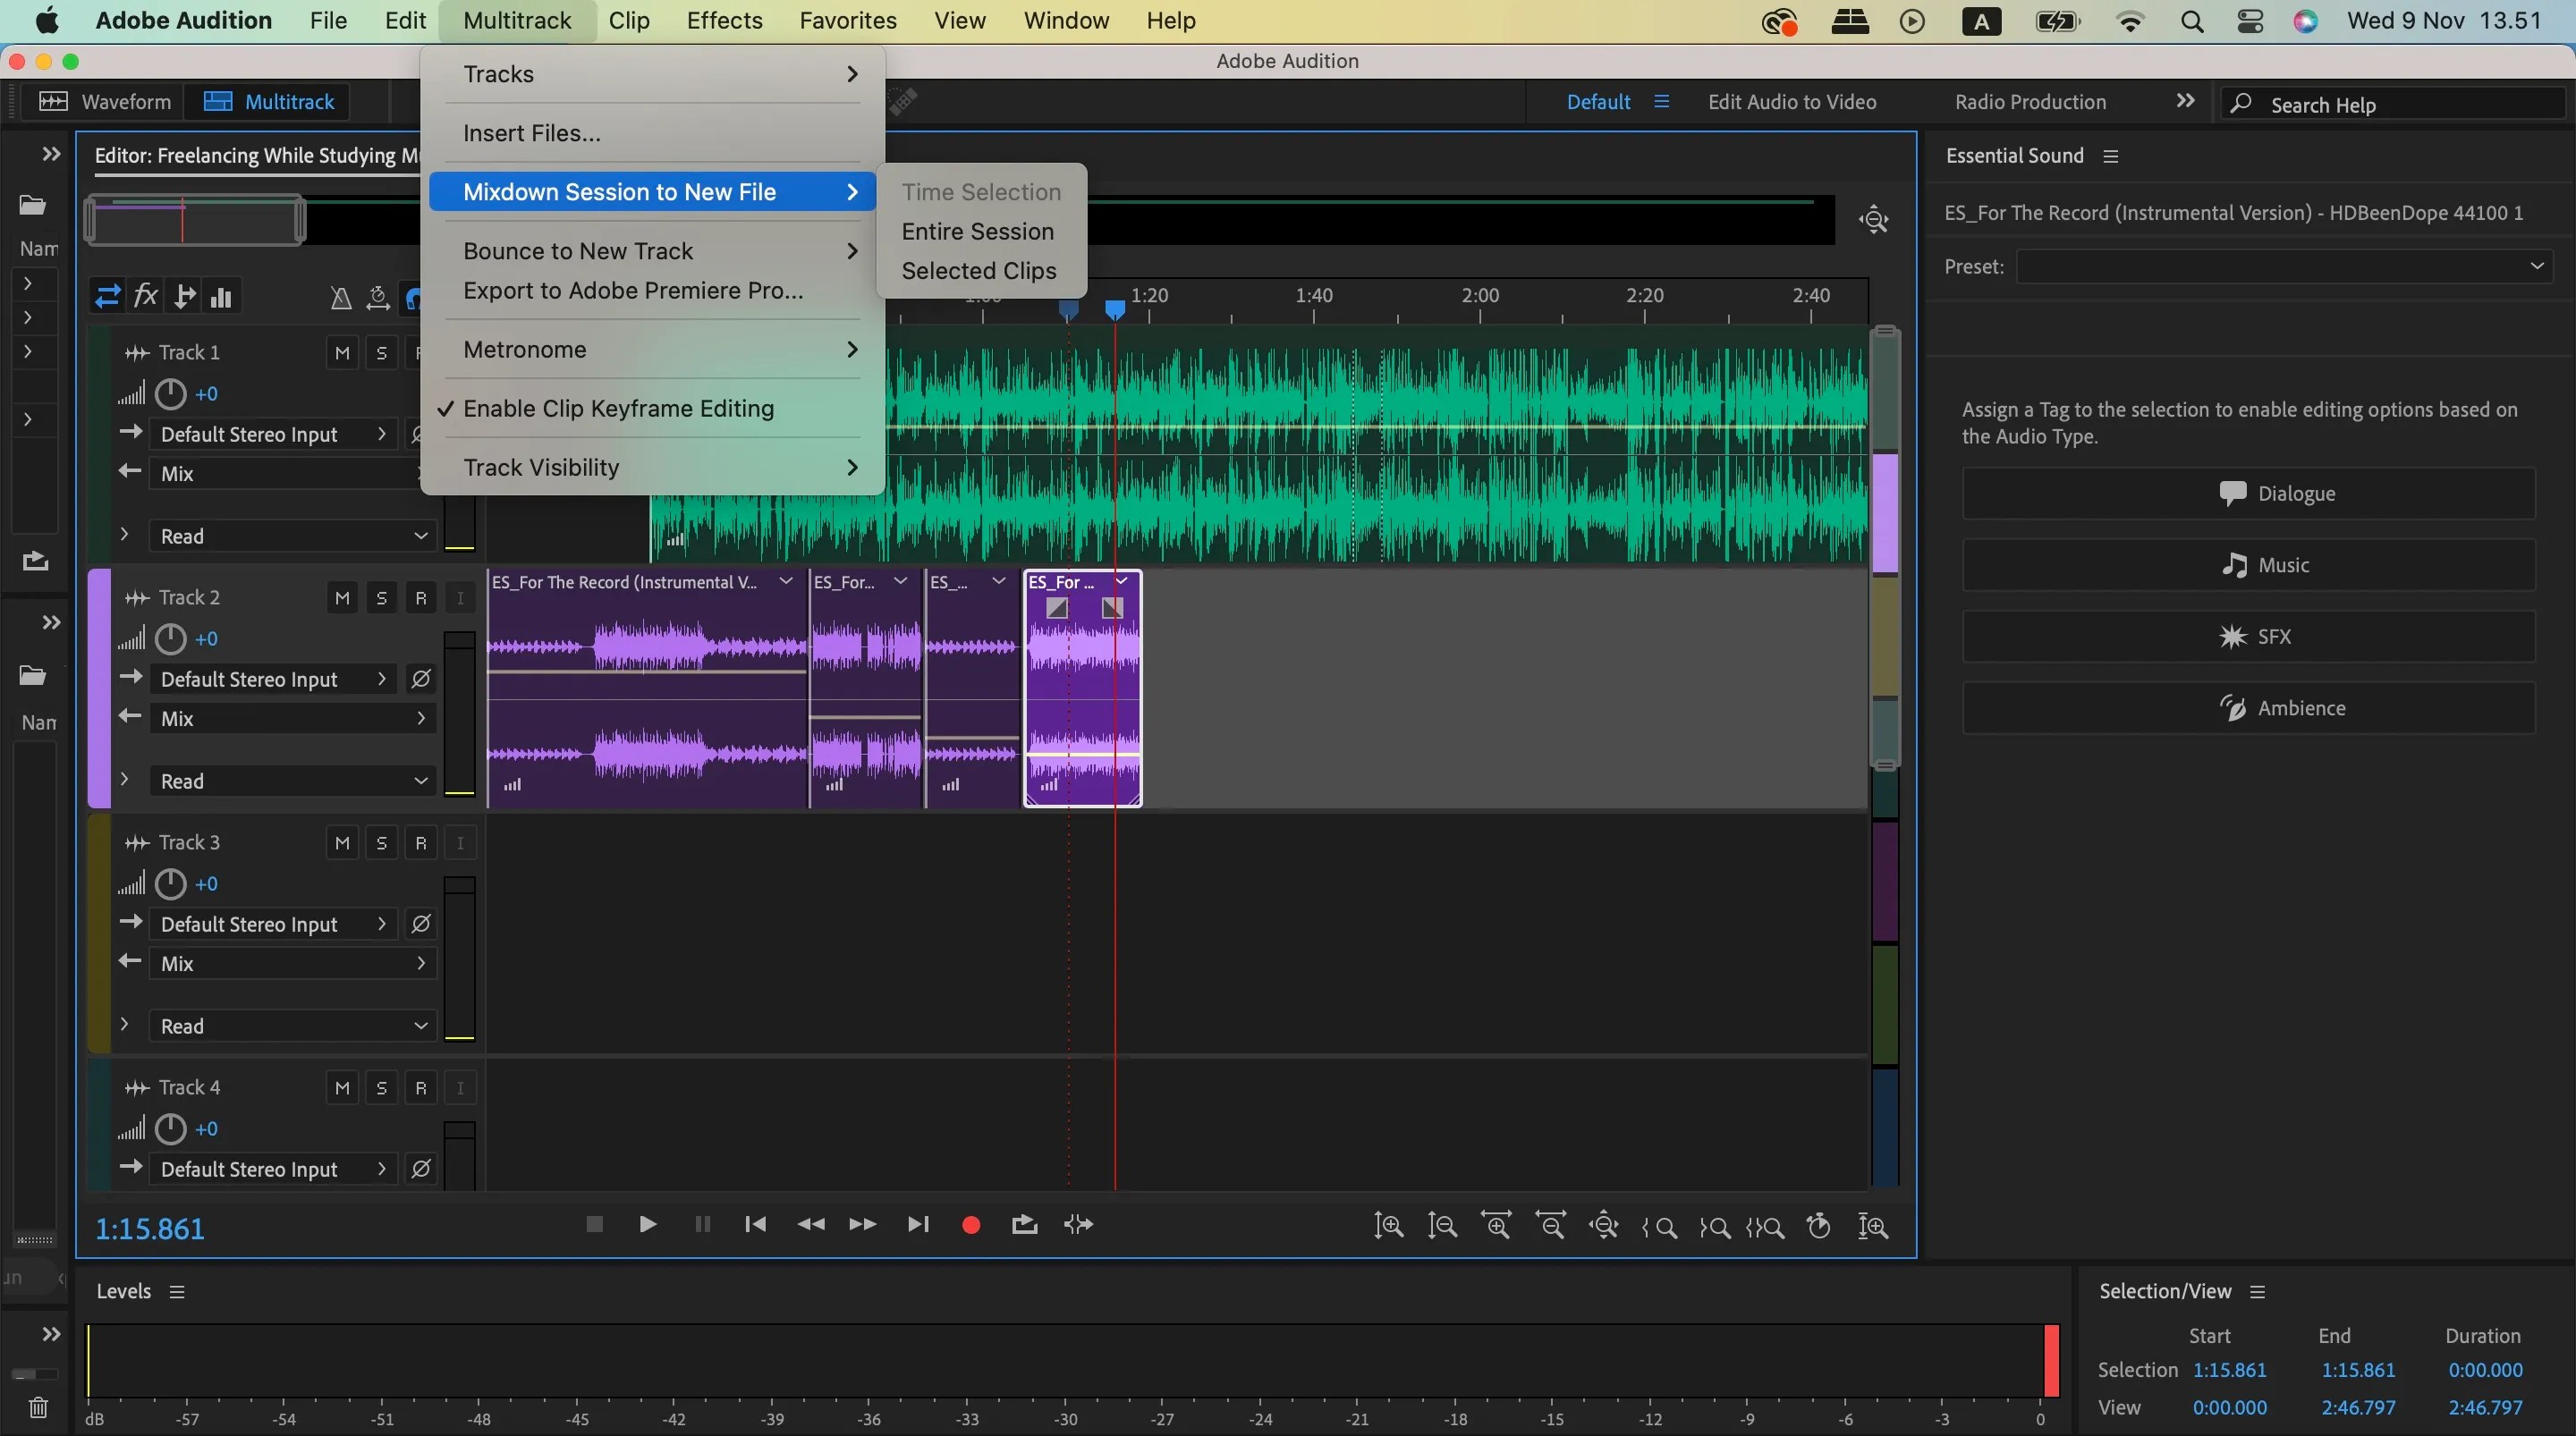Click the Radio Production workspace label
2576x1436 pixels.
pos(2031,101)
